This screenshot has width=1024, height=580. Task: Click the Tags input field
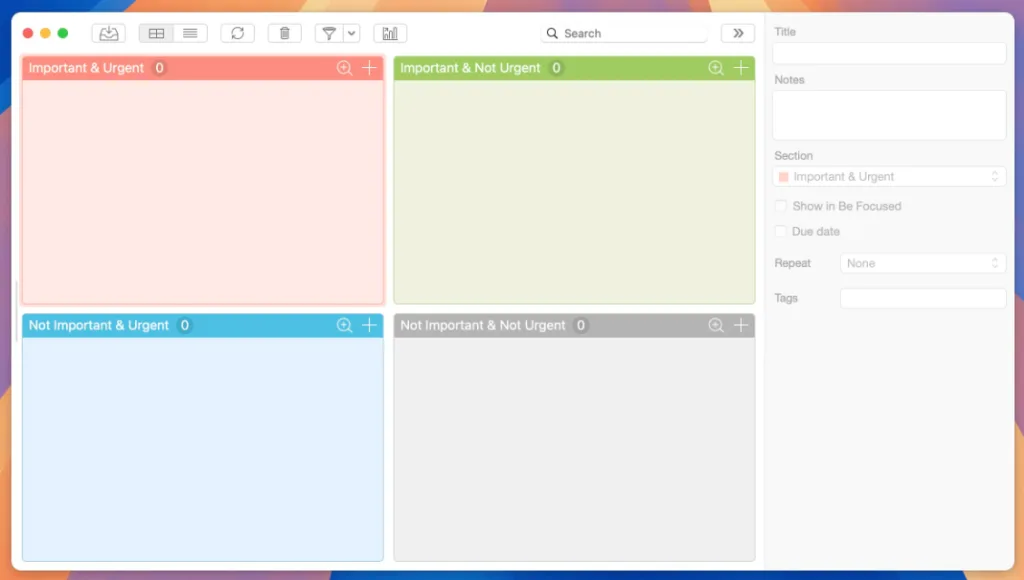tap(922, 298)
